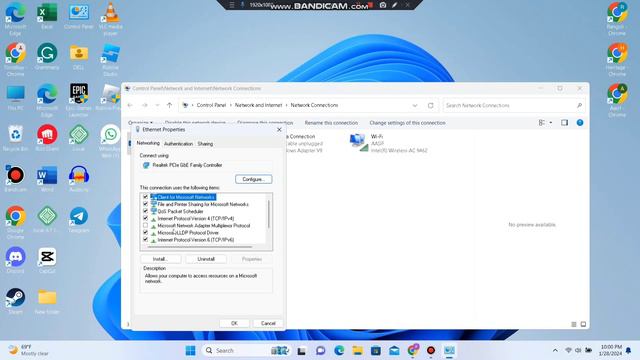Screen dimensions: 640x360
Task: Open File Explorer from taskbar
Action: point(358,350)
